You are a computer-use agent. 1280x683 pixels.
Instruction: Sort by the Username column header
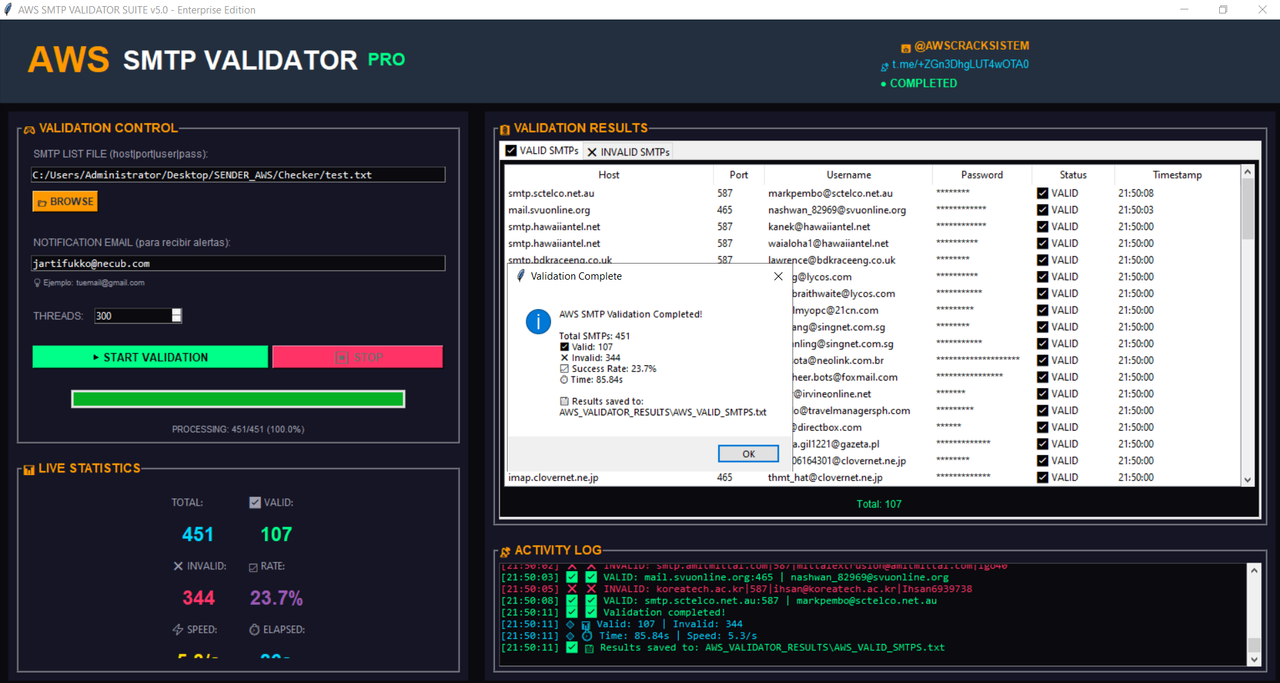[x=849, y=175]
